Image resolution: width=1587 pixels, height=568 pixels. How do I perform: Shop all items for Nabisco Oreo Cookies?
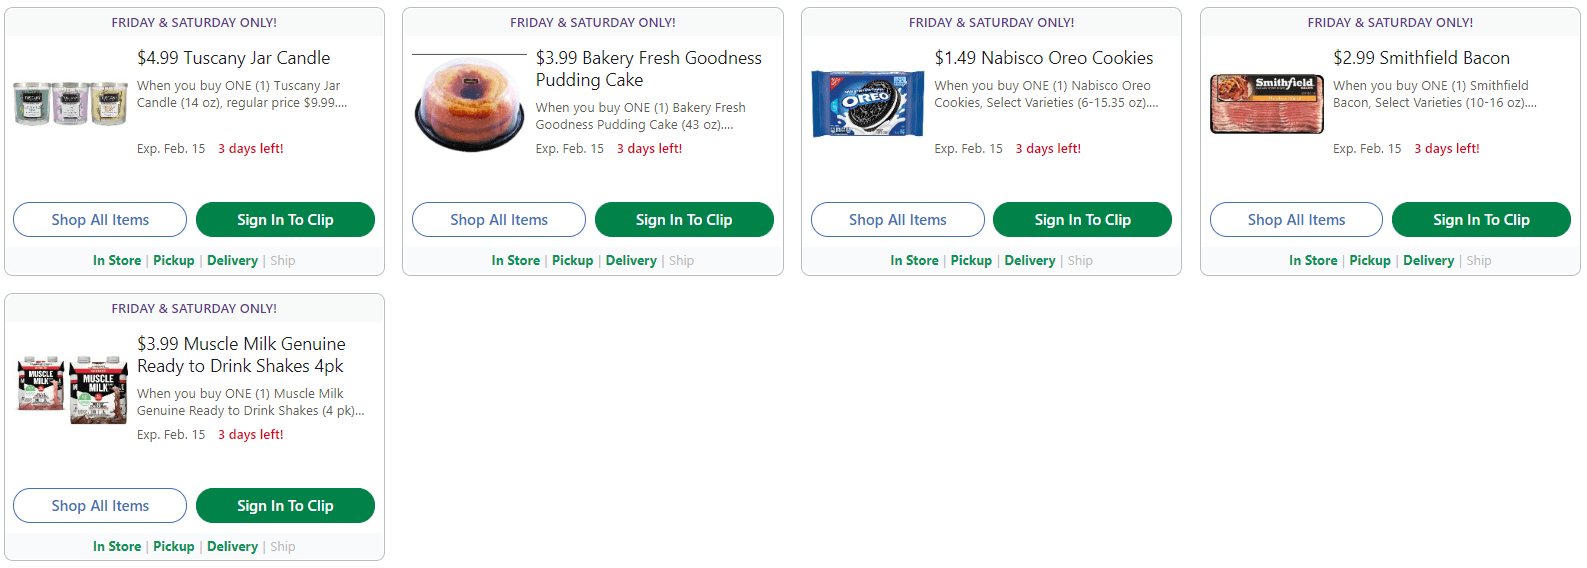tap(897, 220)
